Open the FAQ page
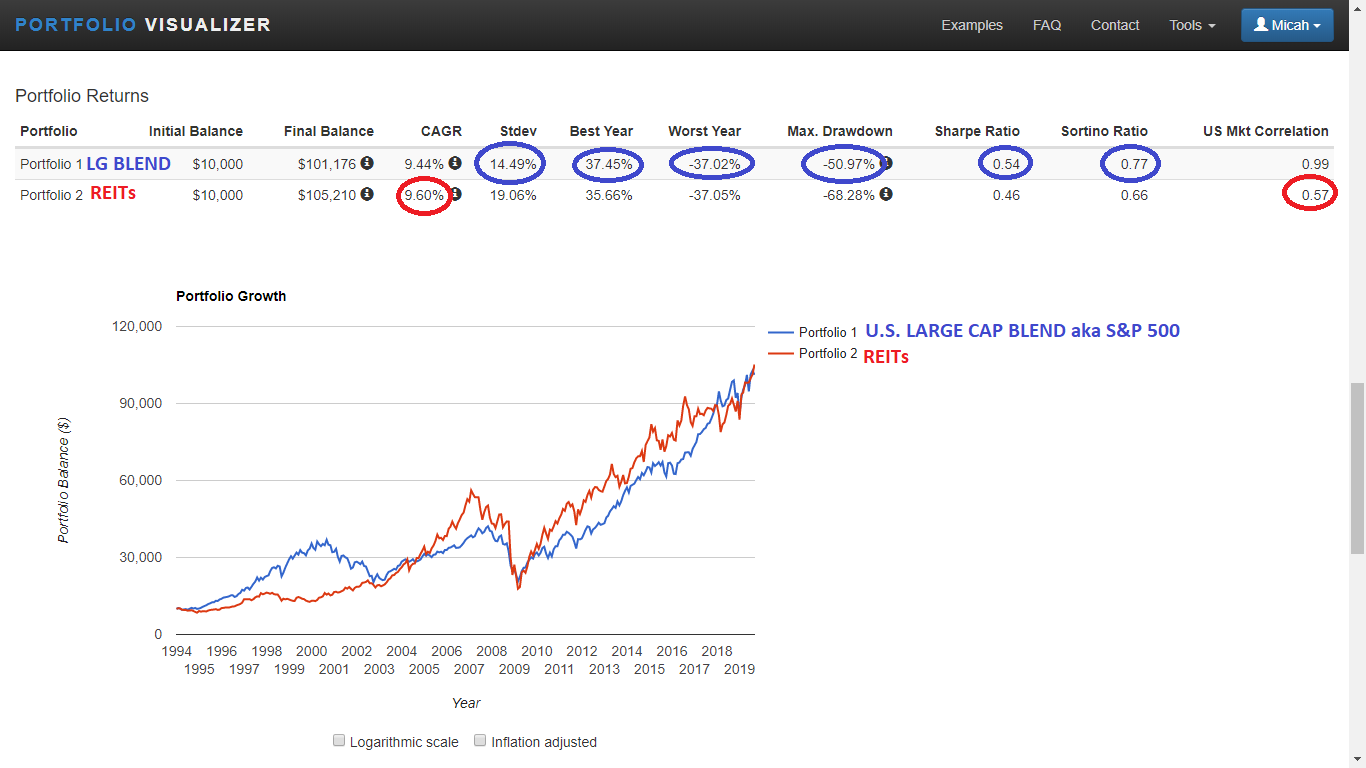1366x768 pixels. pyautogui.click(x=1047, y=25)
